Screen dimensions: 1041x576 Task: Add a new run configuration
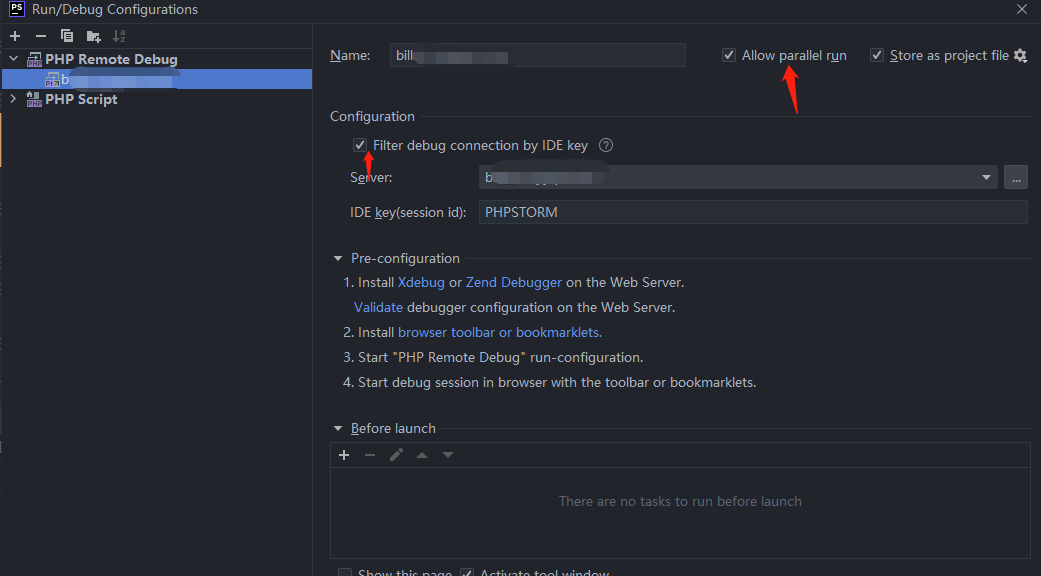tap(15, 36)
